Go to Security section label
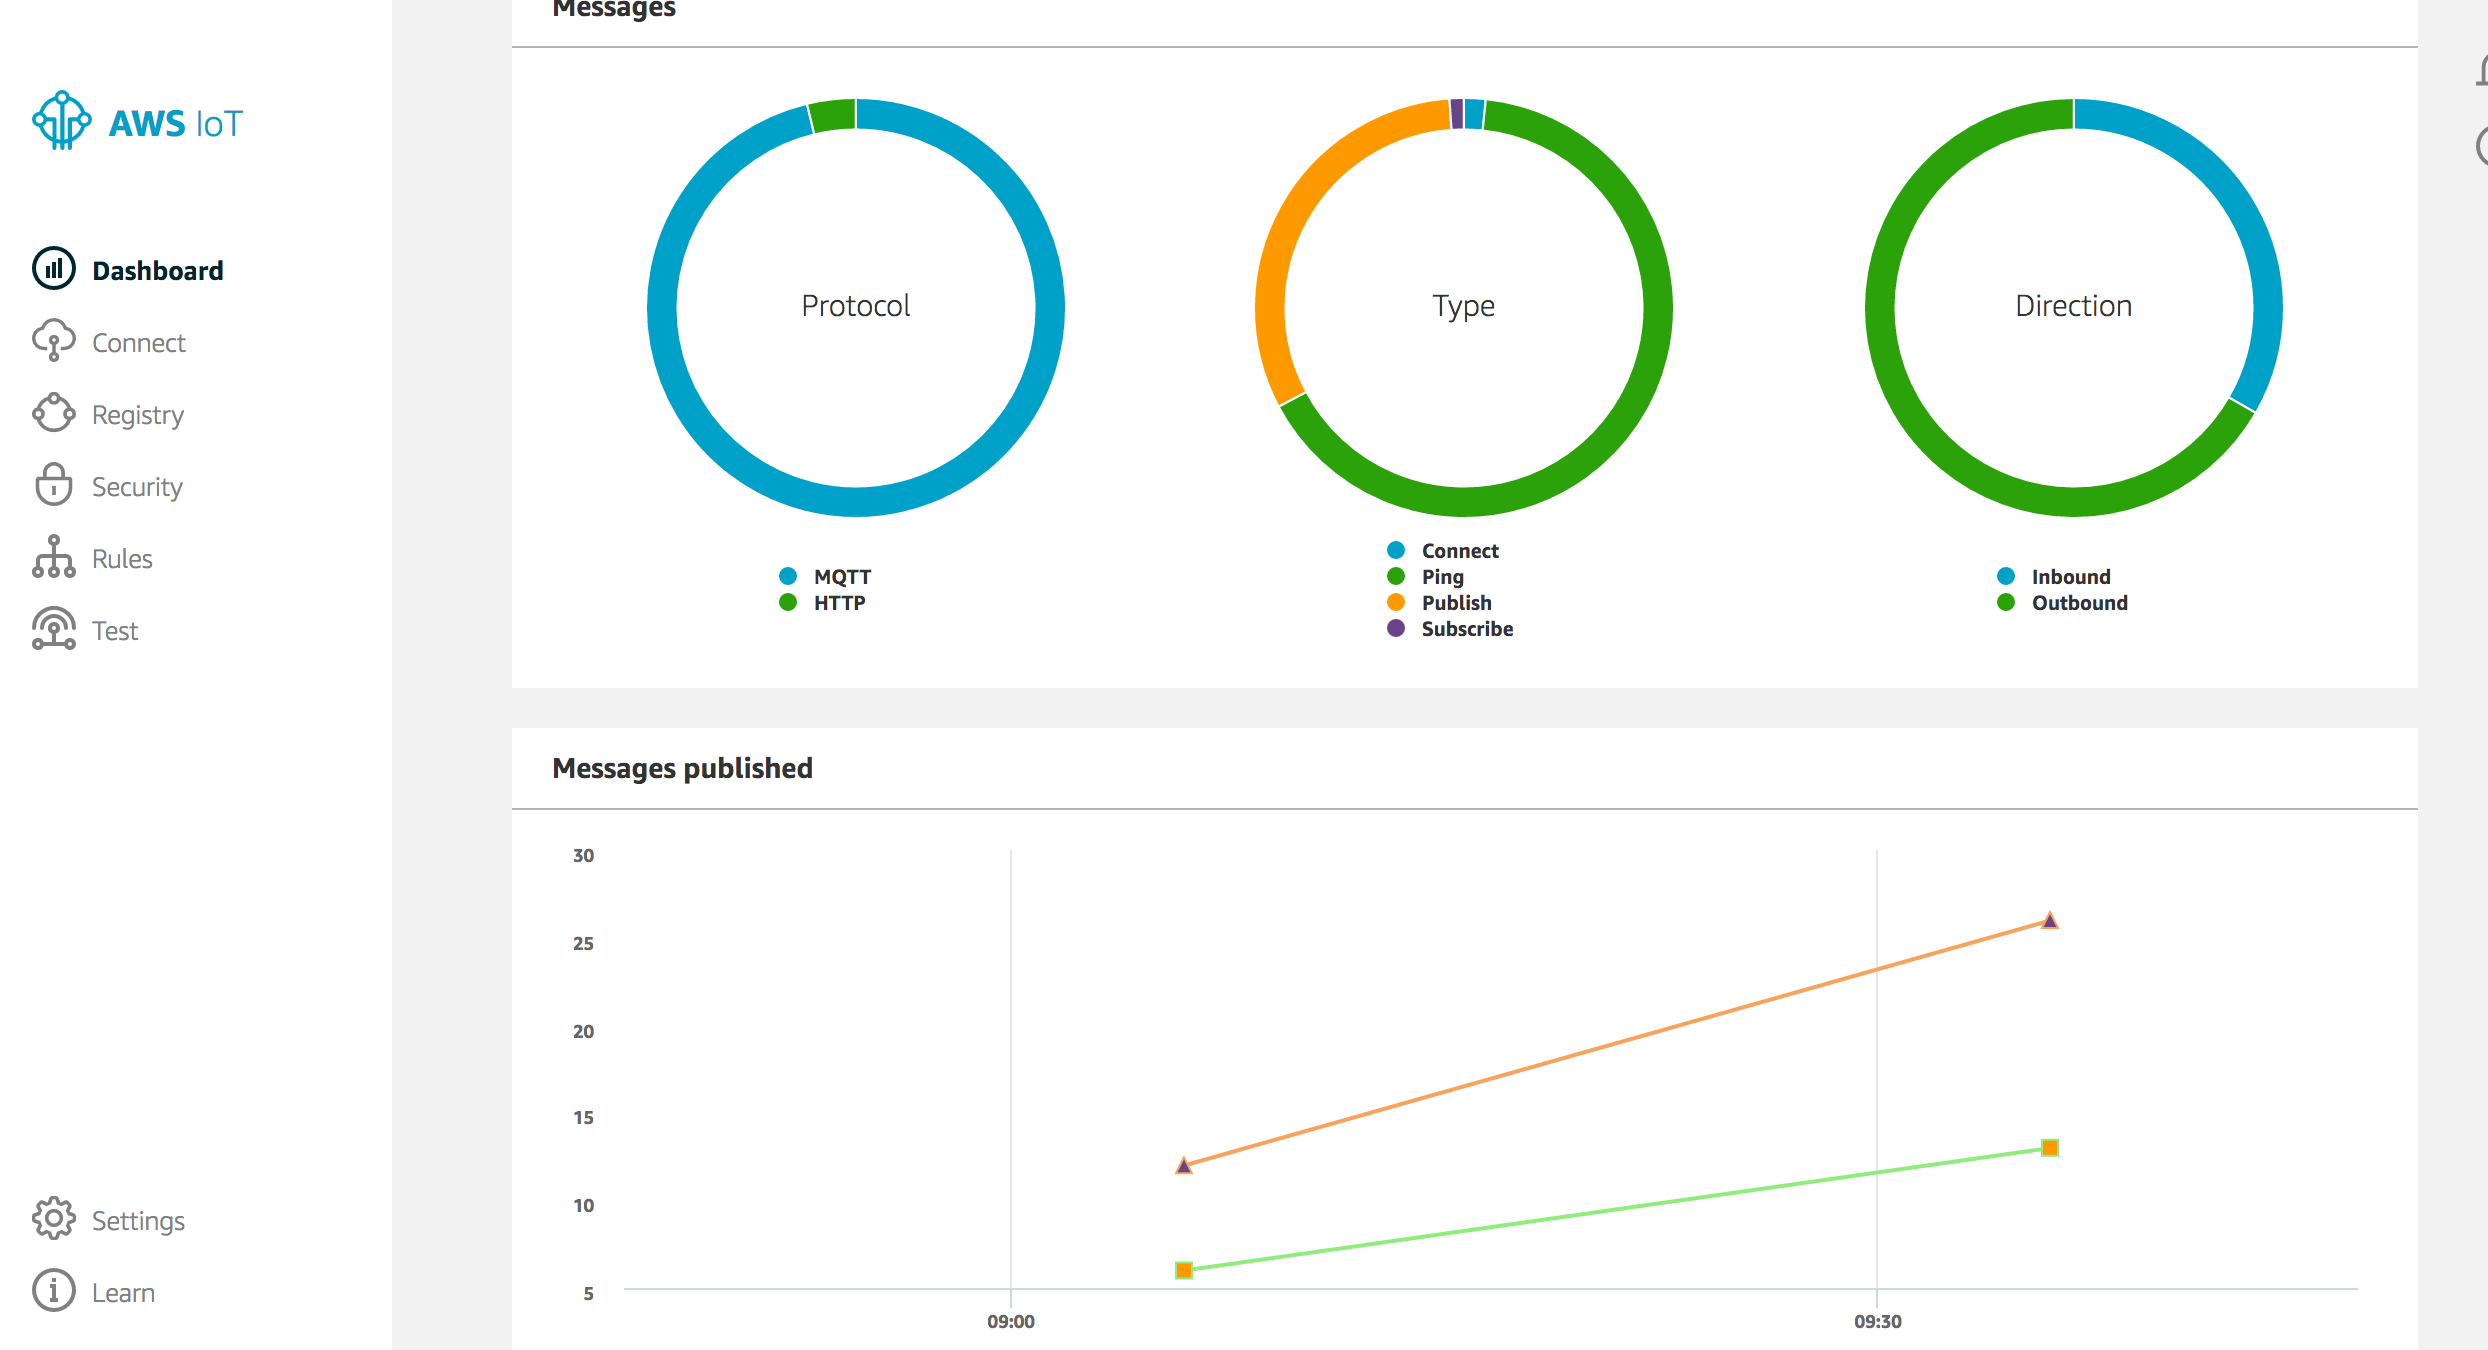2488x1350 pixels. pos(137,487)
